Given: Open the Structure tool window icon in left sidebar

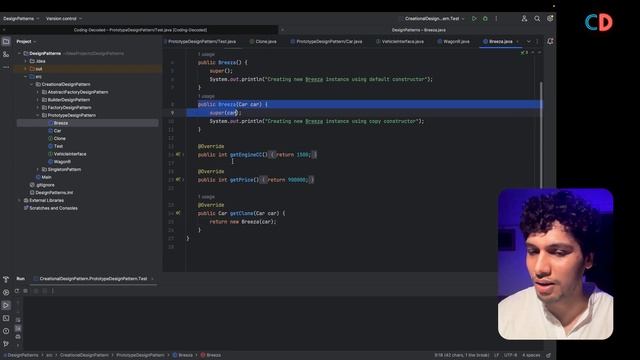Looking at the screenshot, I should (x=6, y=54).
